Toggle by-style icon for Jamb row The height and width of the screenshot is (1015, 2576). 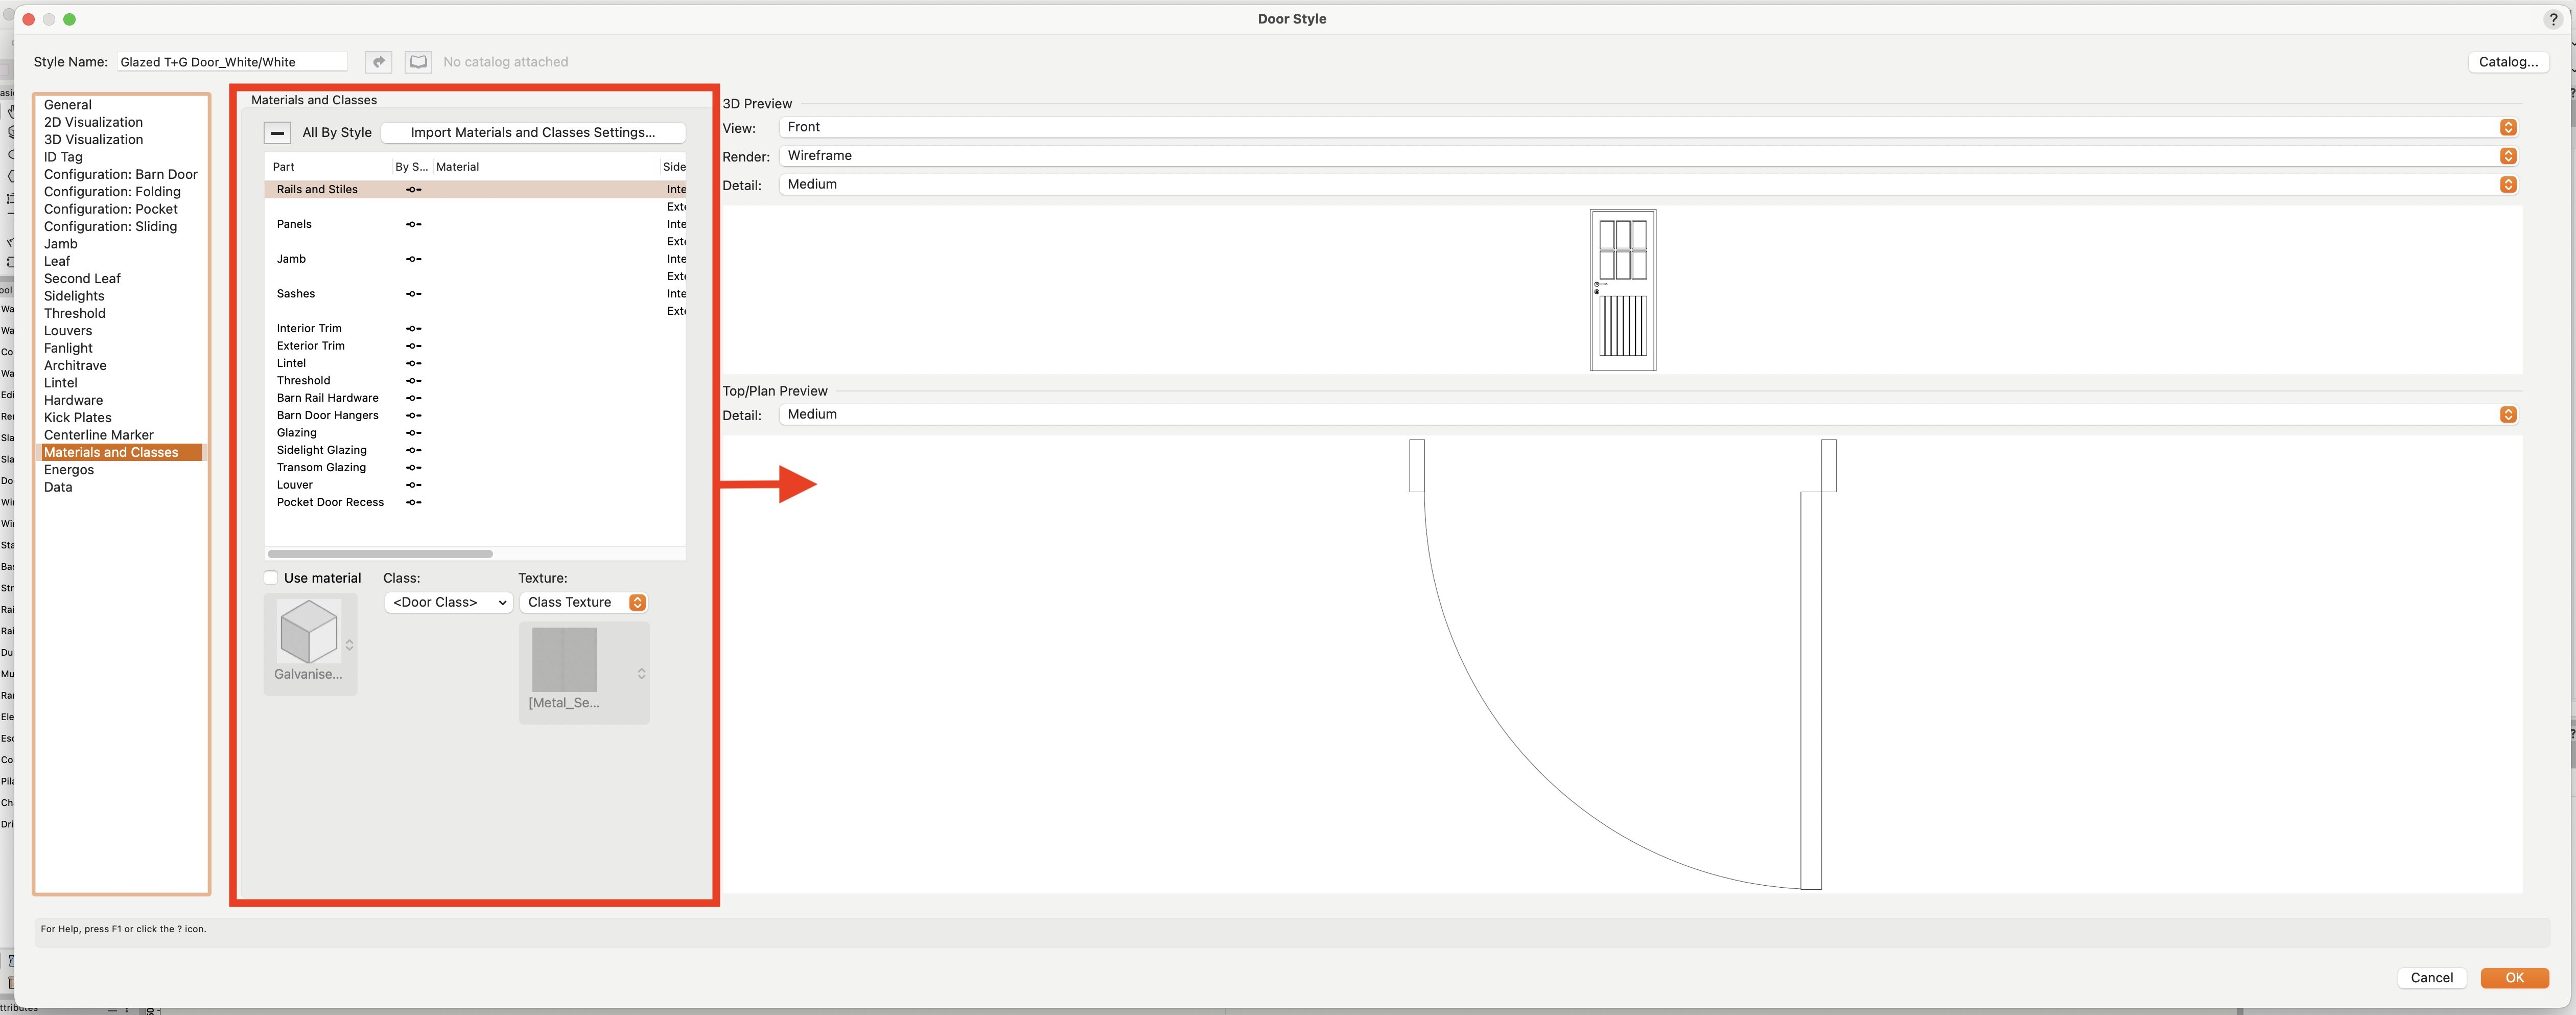[x=413, y=259]
